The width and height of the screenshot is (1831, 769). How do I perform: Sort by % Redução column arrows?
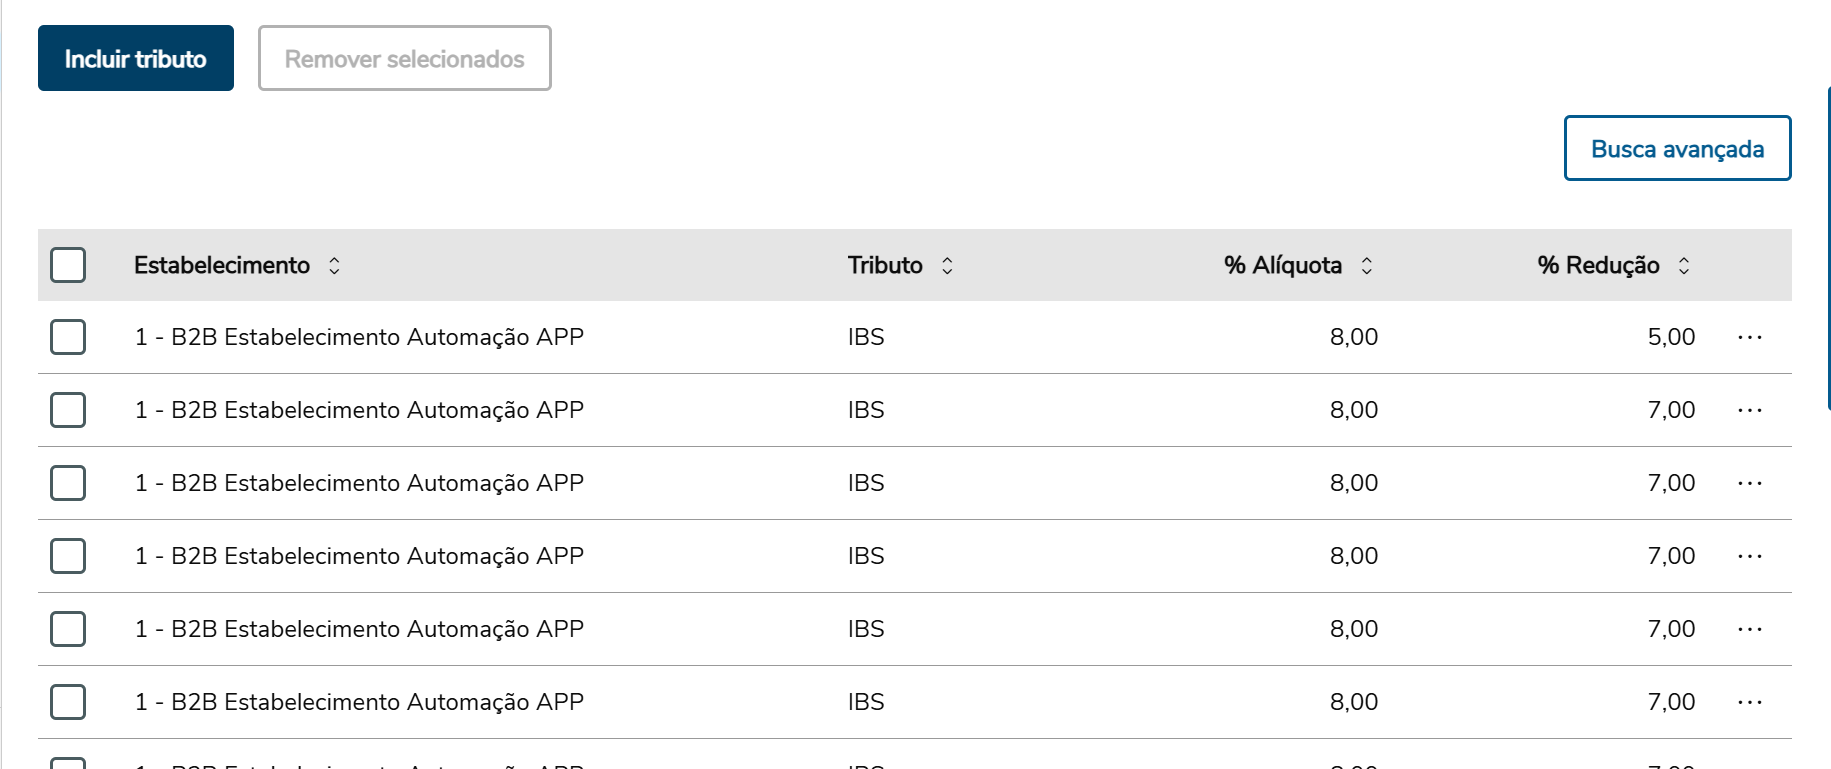(x=1684, y=266)
